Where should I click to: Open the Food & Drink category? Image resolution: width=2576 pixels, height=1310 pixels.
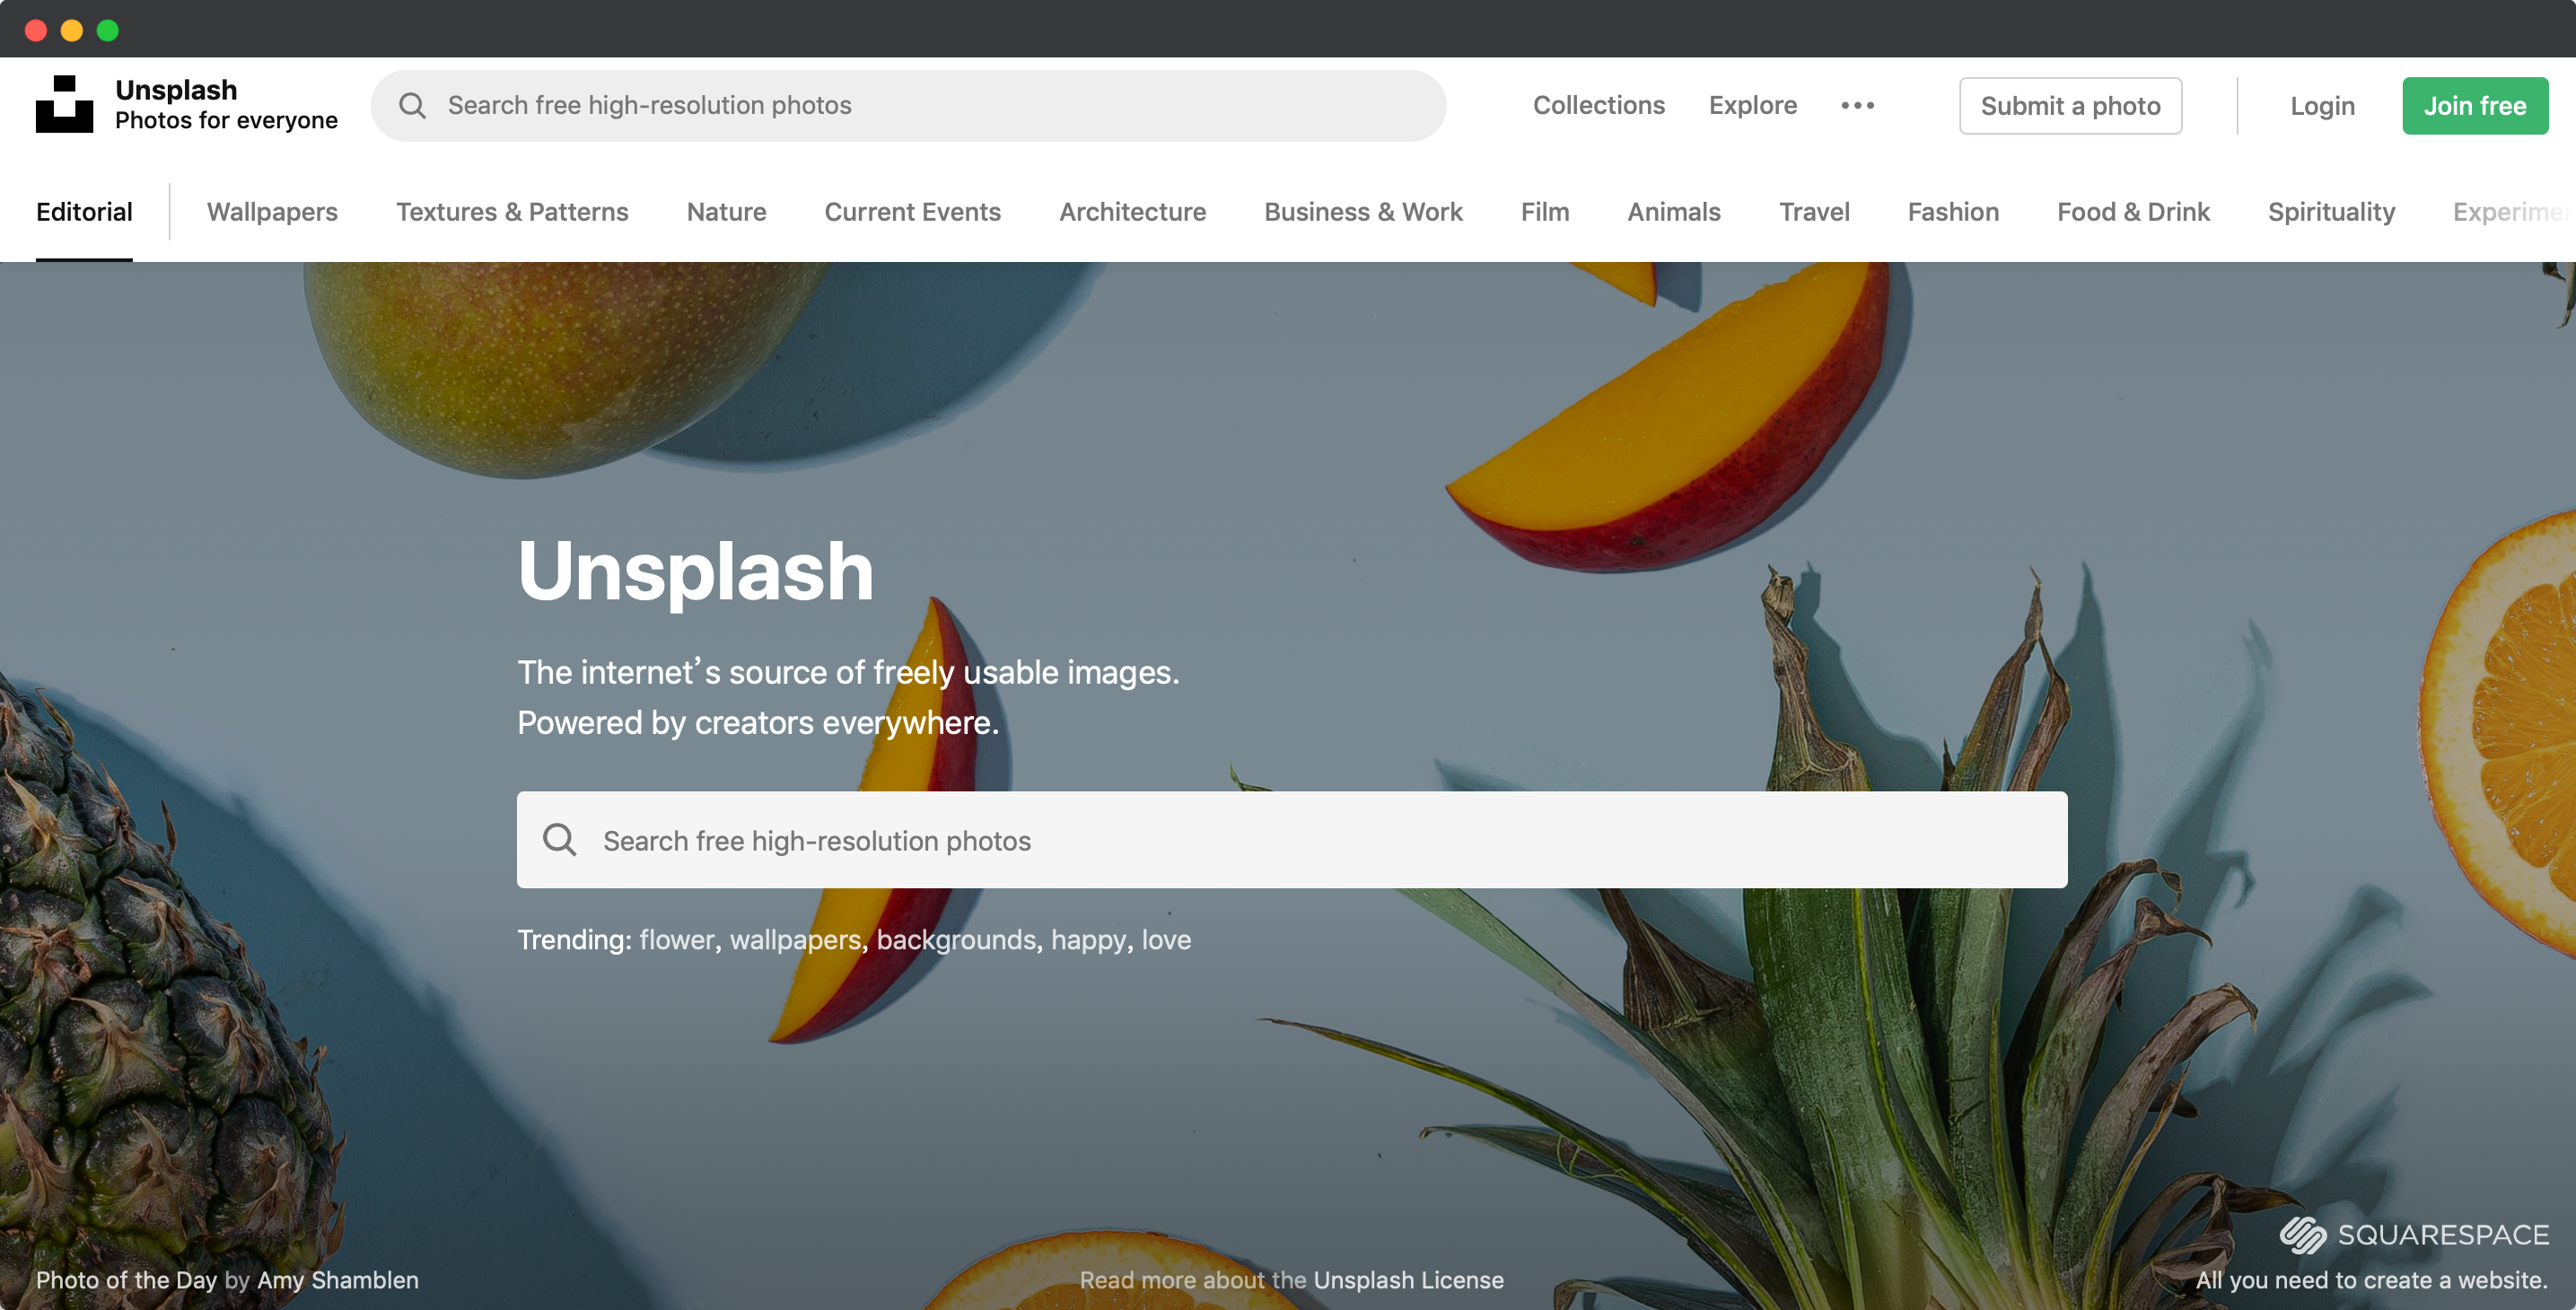pos(2133,212)
